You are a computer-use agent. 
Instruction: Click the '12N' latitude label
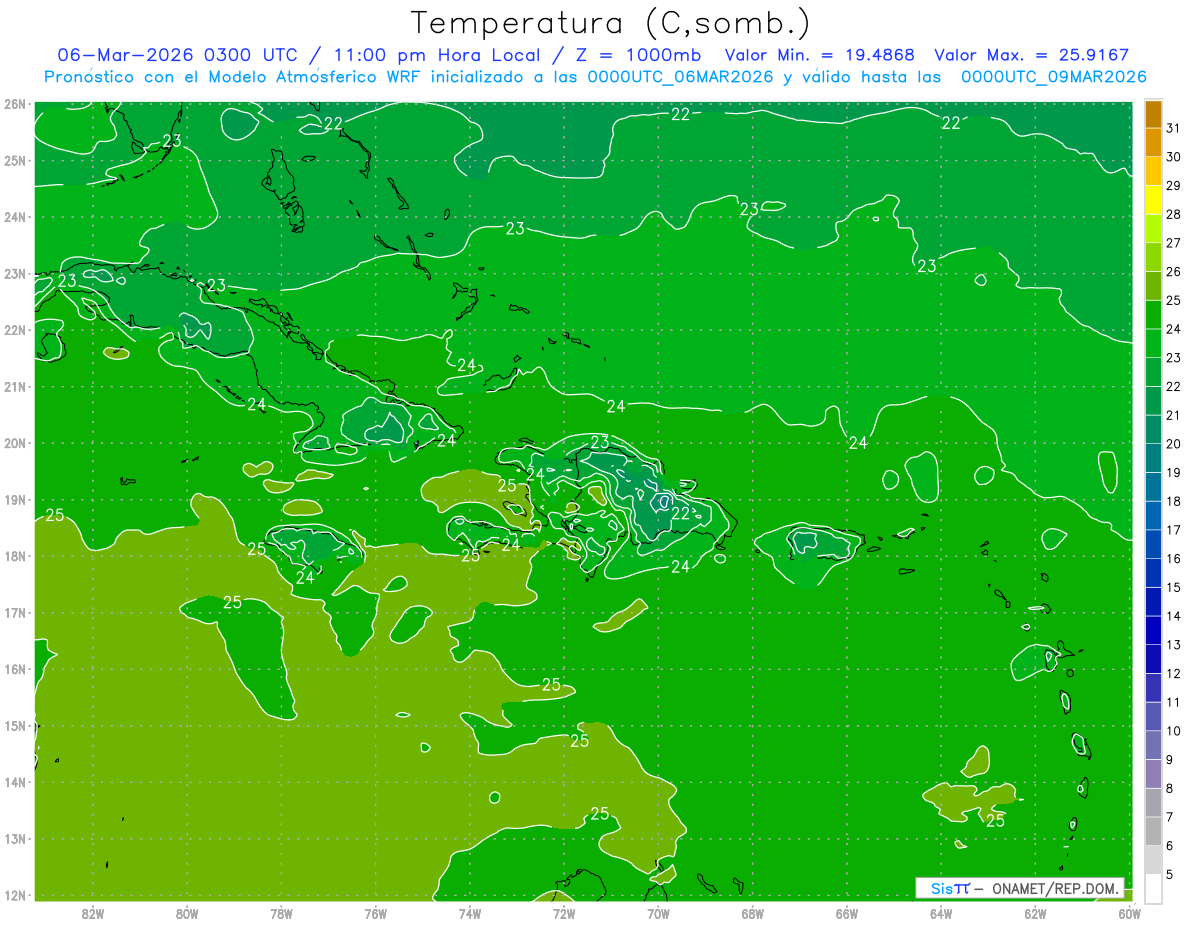(x=14, y=895)
